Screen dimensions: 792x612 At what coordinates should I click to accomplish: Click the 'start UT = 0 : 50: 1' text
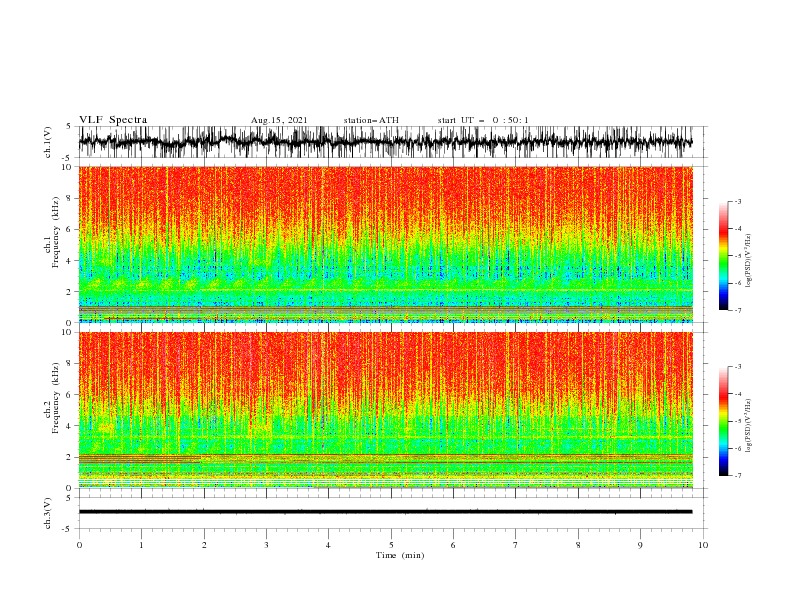click(483, 120)
